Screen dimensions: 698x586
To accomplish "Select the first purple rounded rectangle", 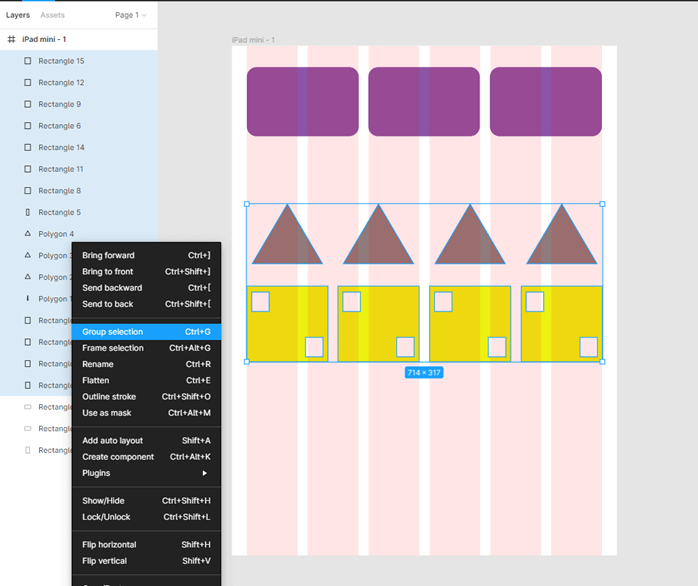I will click(302, 101).
